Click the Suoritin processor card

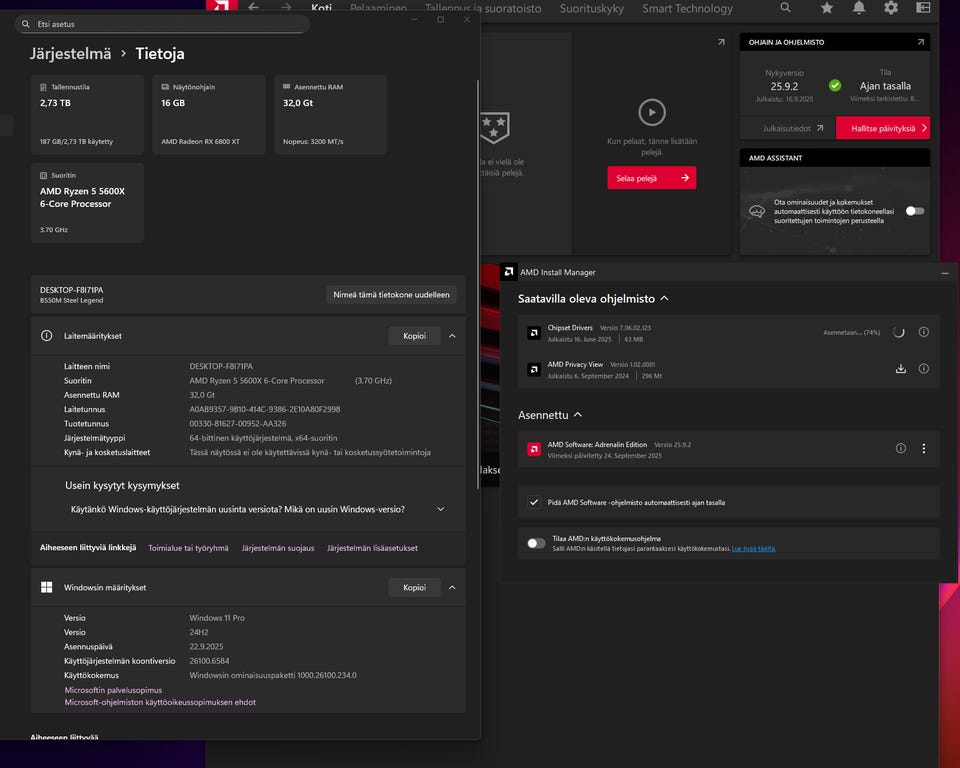[88, 203]
